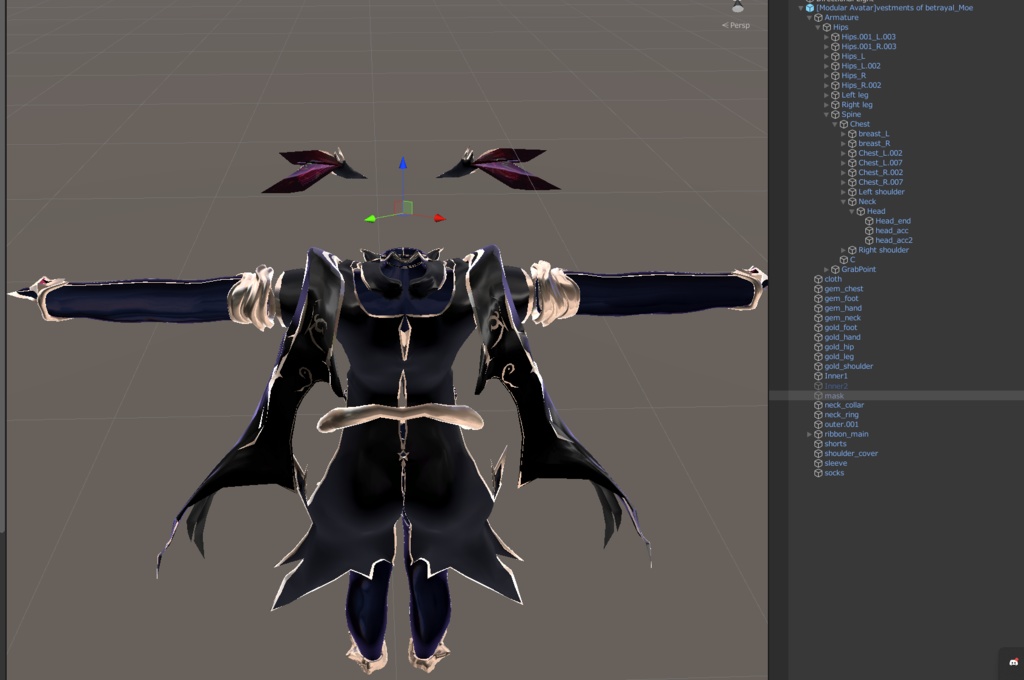Click the cube icon beside socks
Viewport: 1024px width, 680px height.
(x=818, y=473)
